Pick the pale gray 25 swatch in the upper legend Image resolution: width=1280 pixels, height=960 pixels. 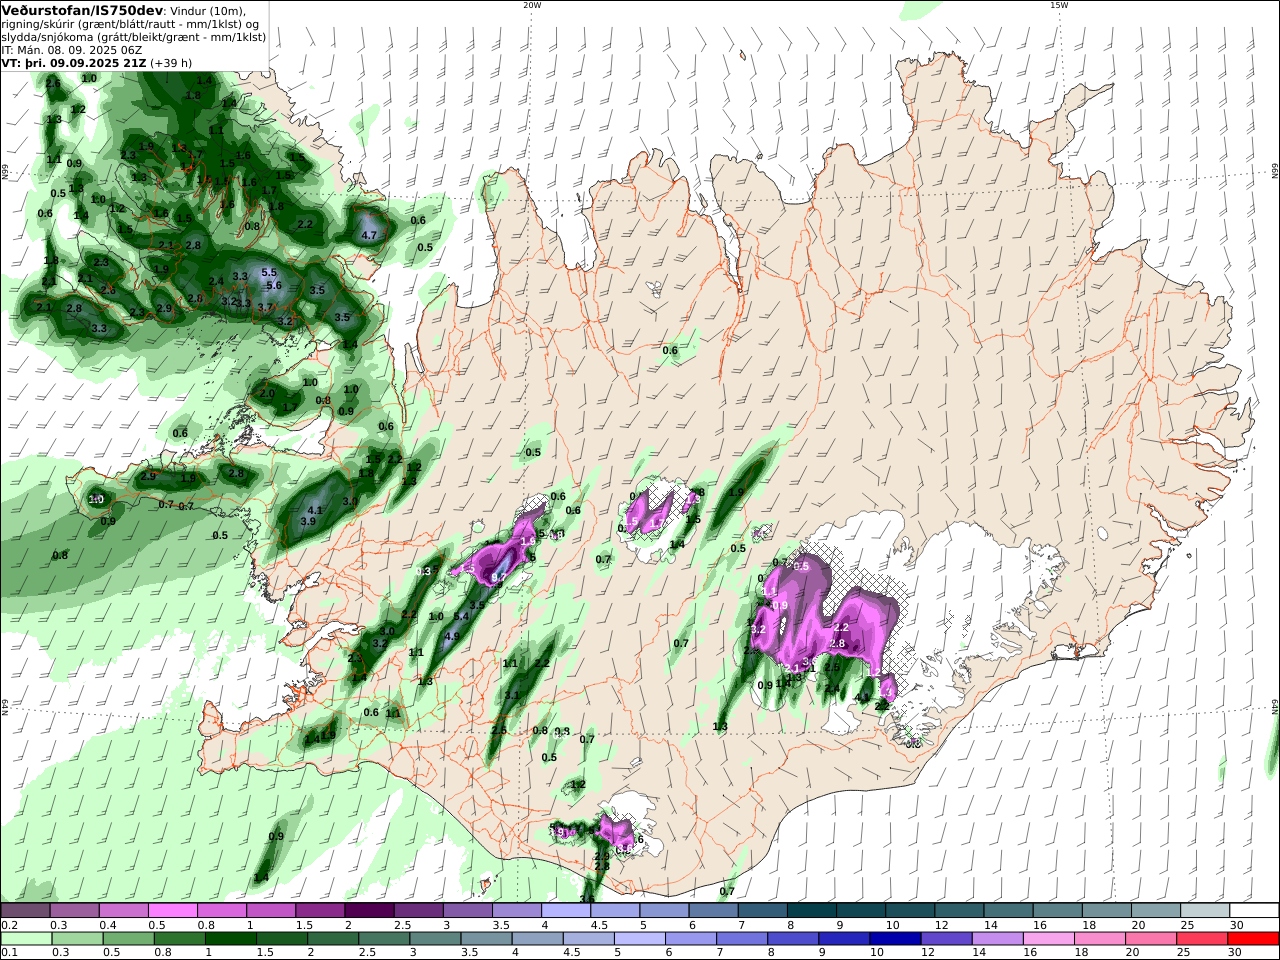tap(1204, 910)
